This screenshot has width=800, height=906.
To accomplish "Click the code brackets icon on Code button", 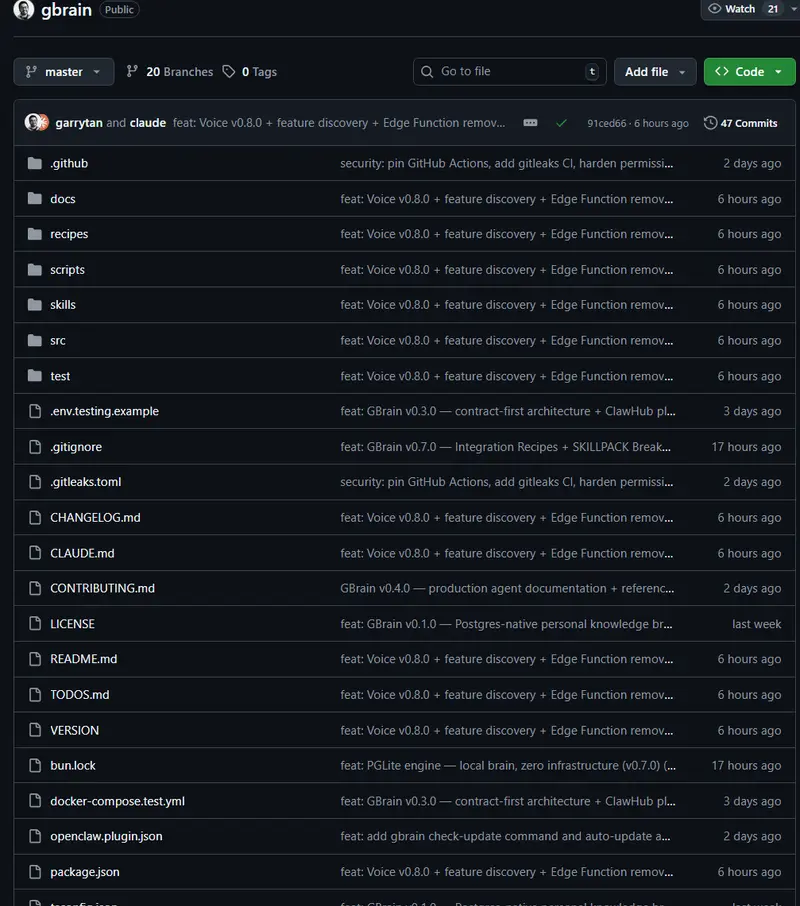I will point(721,72).
